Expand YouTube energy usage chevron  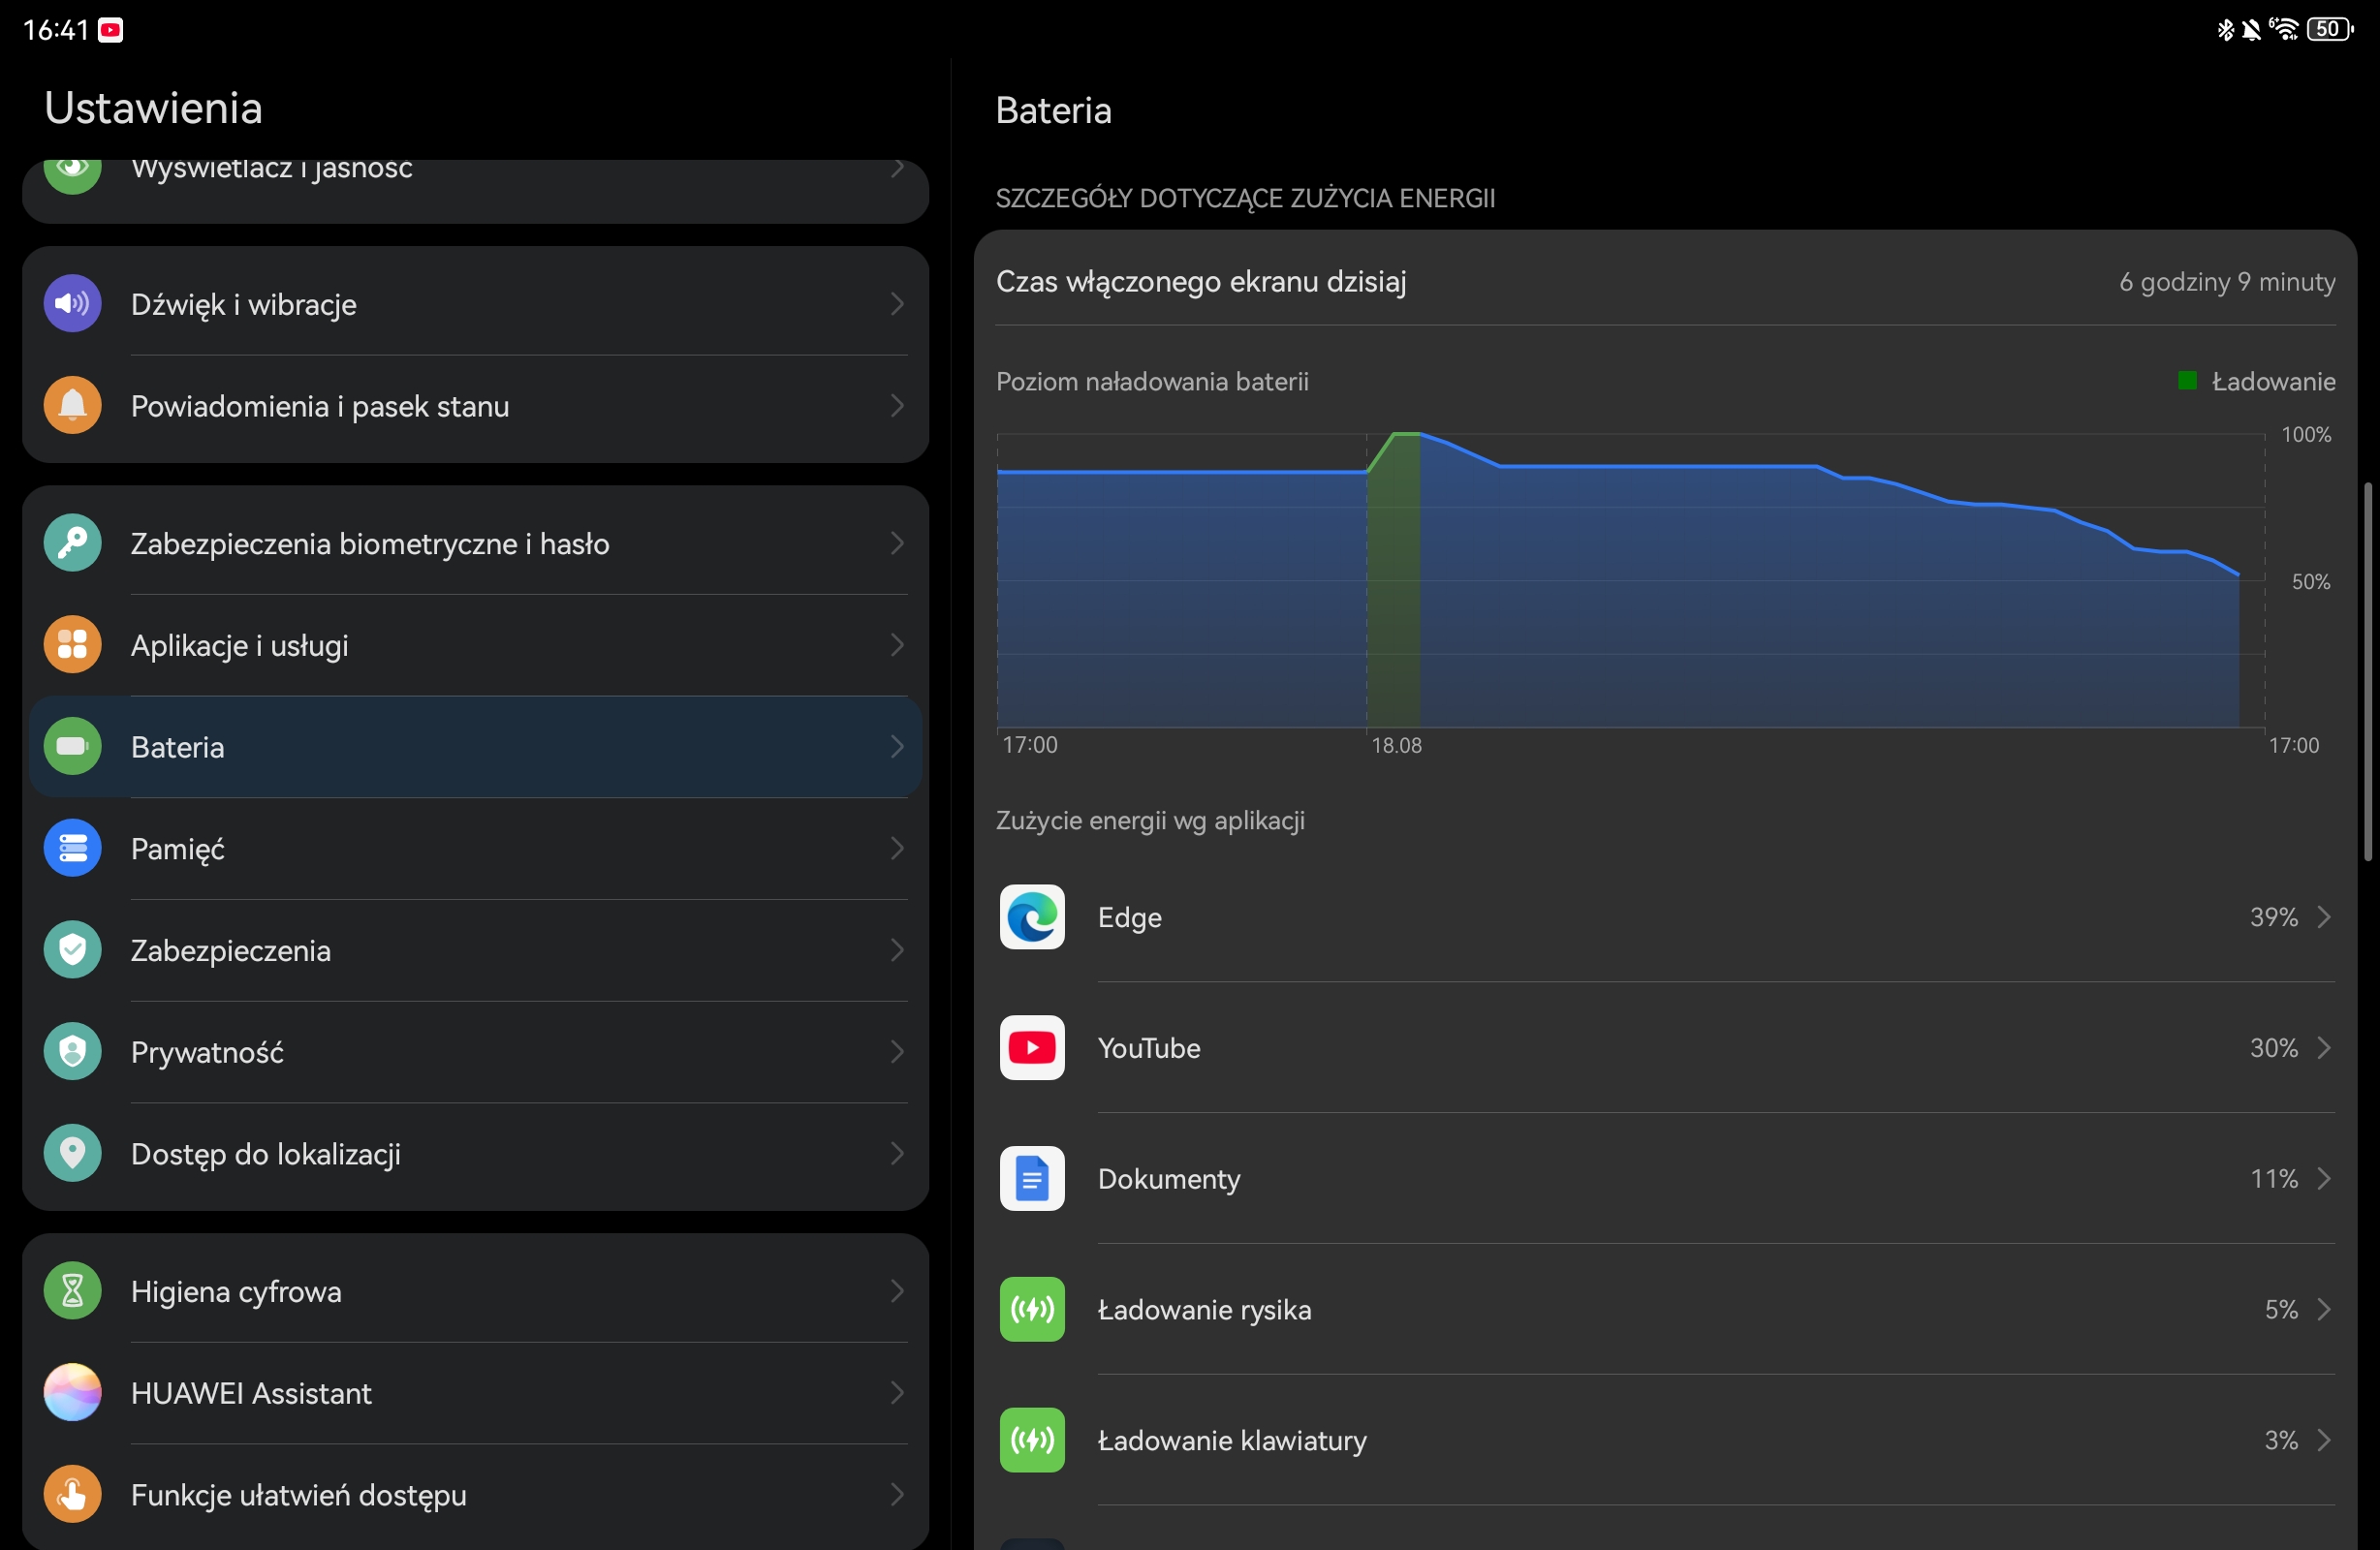click(x=2325, y=1047)
